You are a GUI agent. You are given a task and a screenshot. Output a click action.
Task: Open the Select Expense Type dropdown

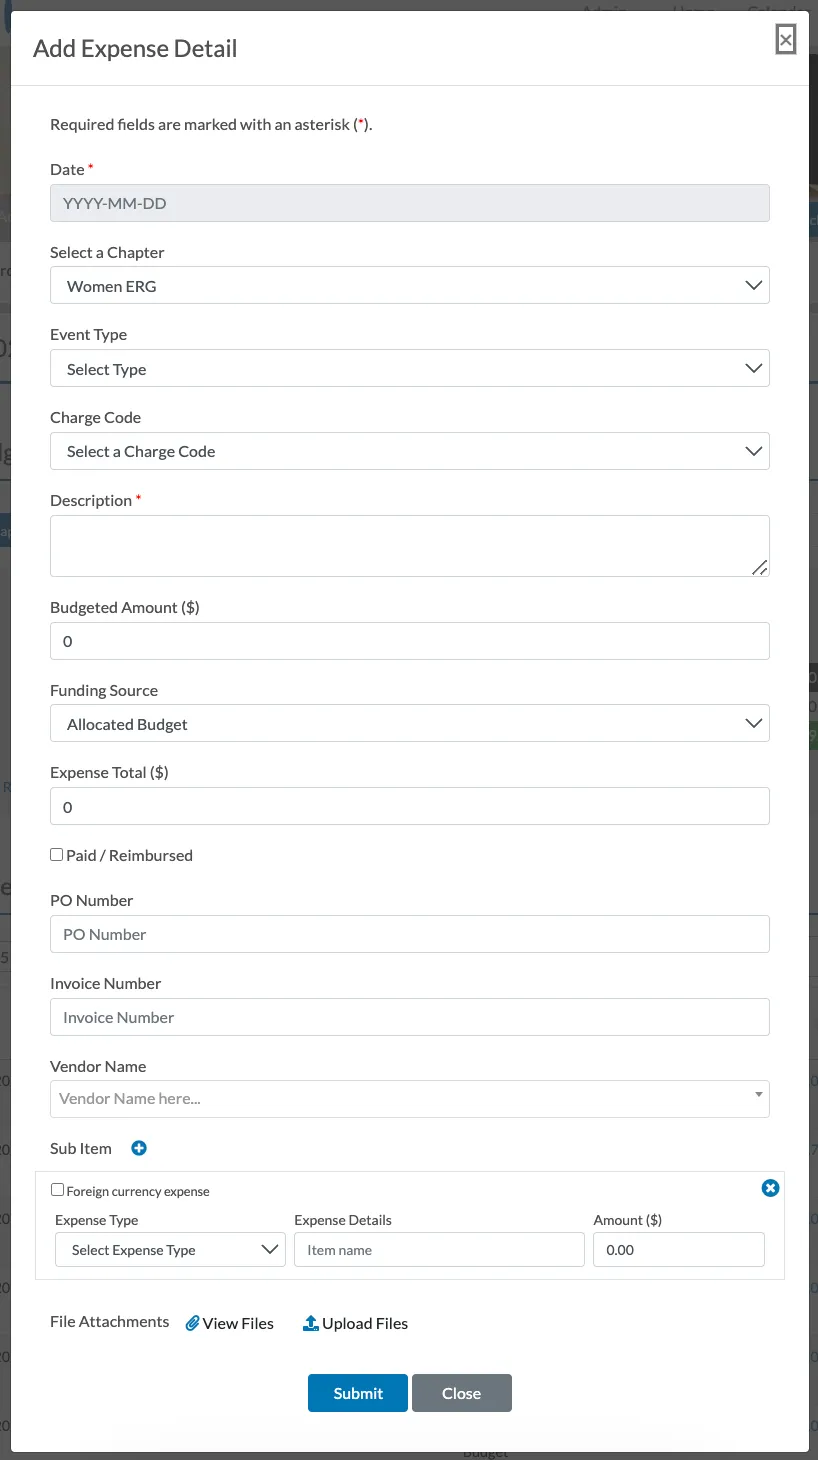(171, 1250)
